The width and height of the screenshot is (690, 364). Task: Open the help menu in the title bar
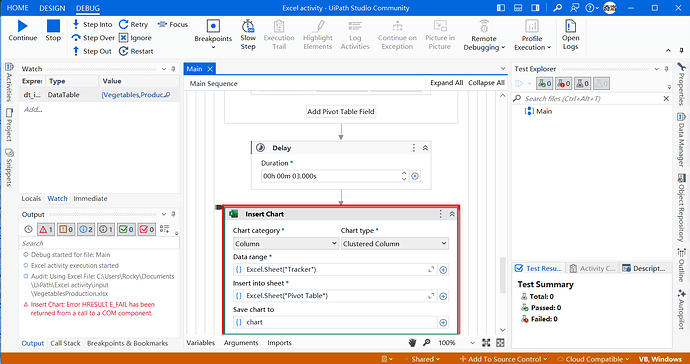pos(592,8)
